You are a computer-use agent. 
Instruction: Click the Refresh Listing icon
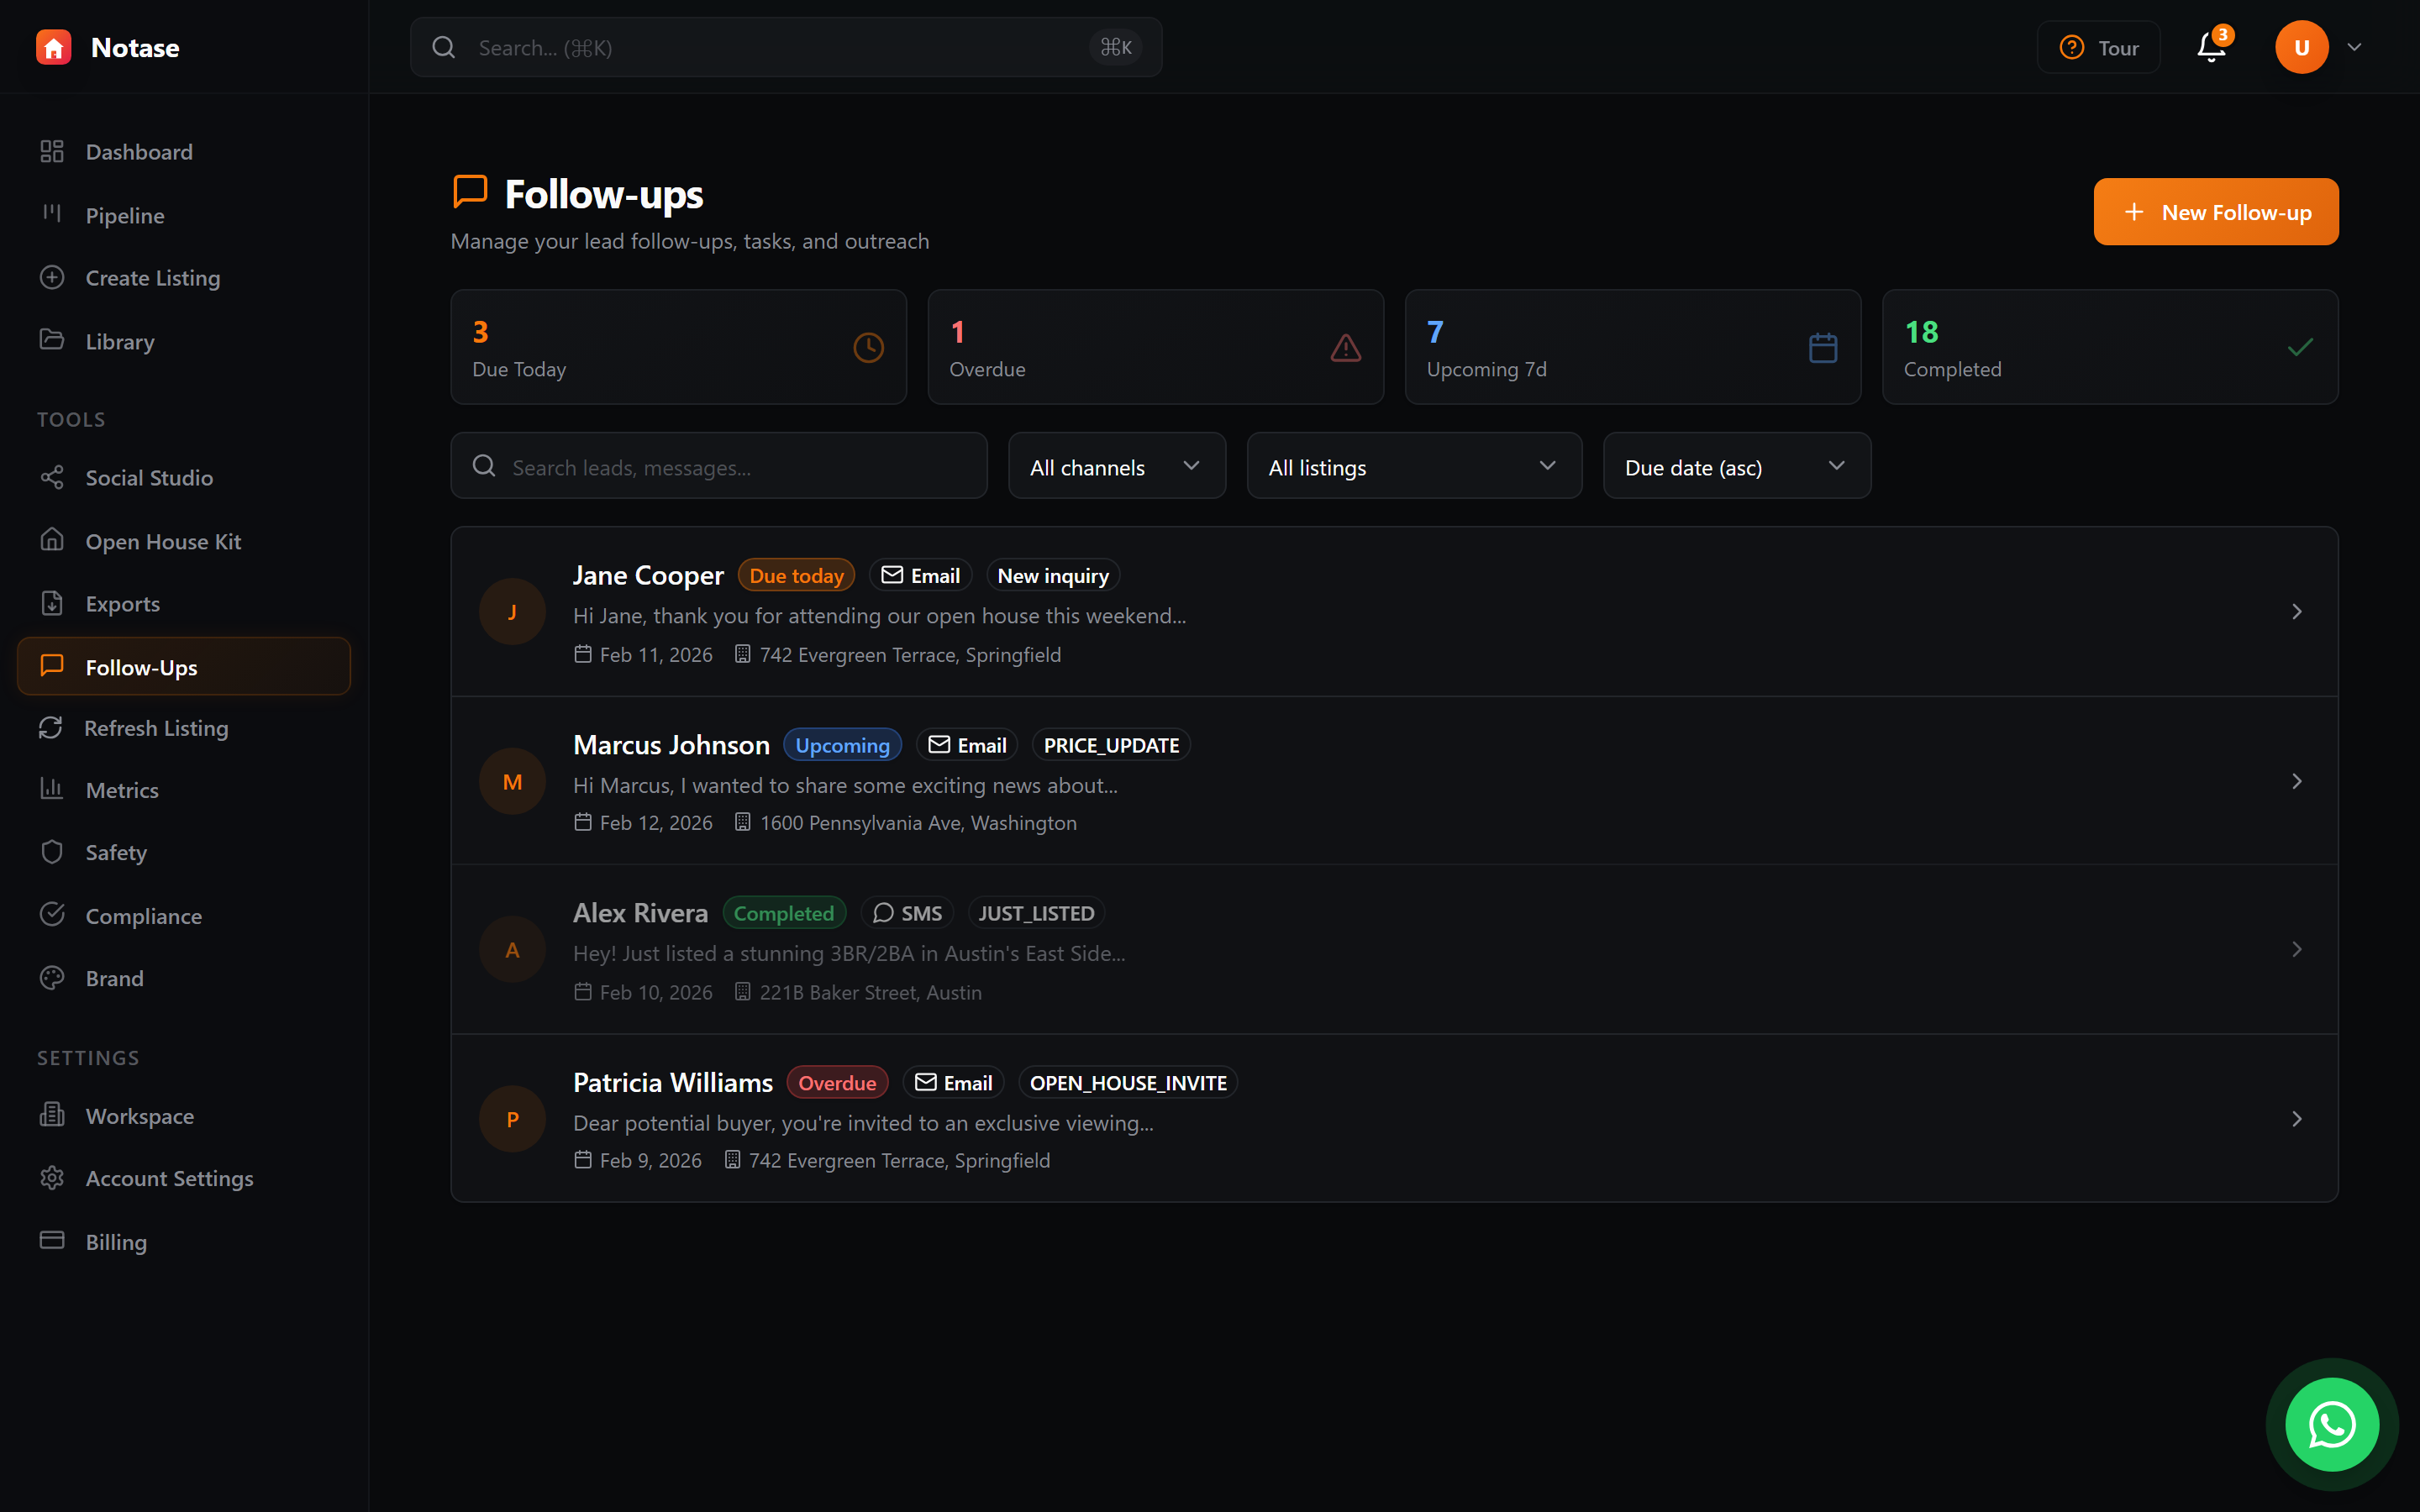(x=53, y=728)
